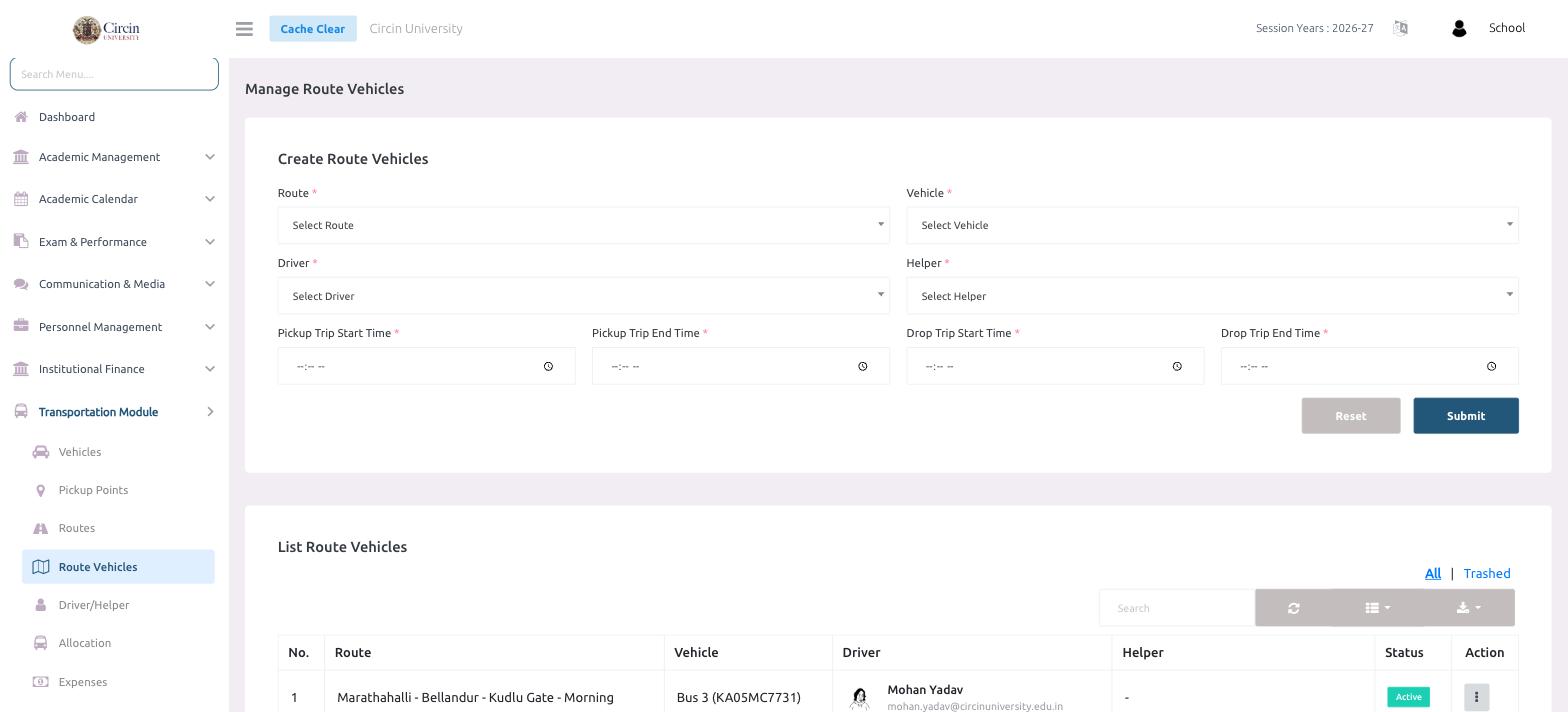Image resolution: width=1568 pixels, height=712 pixels.
Task: Show Trashed route vehicles link
Action: pos(1487,573)
